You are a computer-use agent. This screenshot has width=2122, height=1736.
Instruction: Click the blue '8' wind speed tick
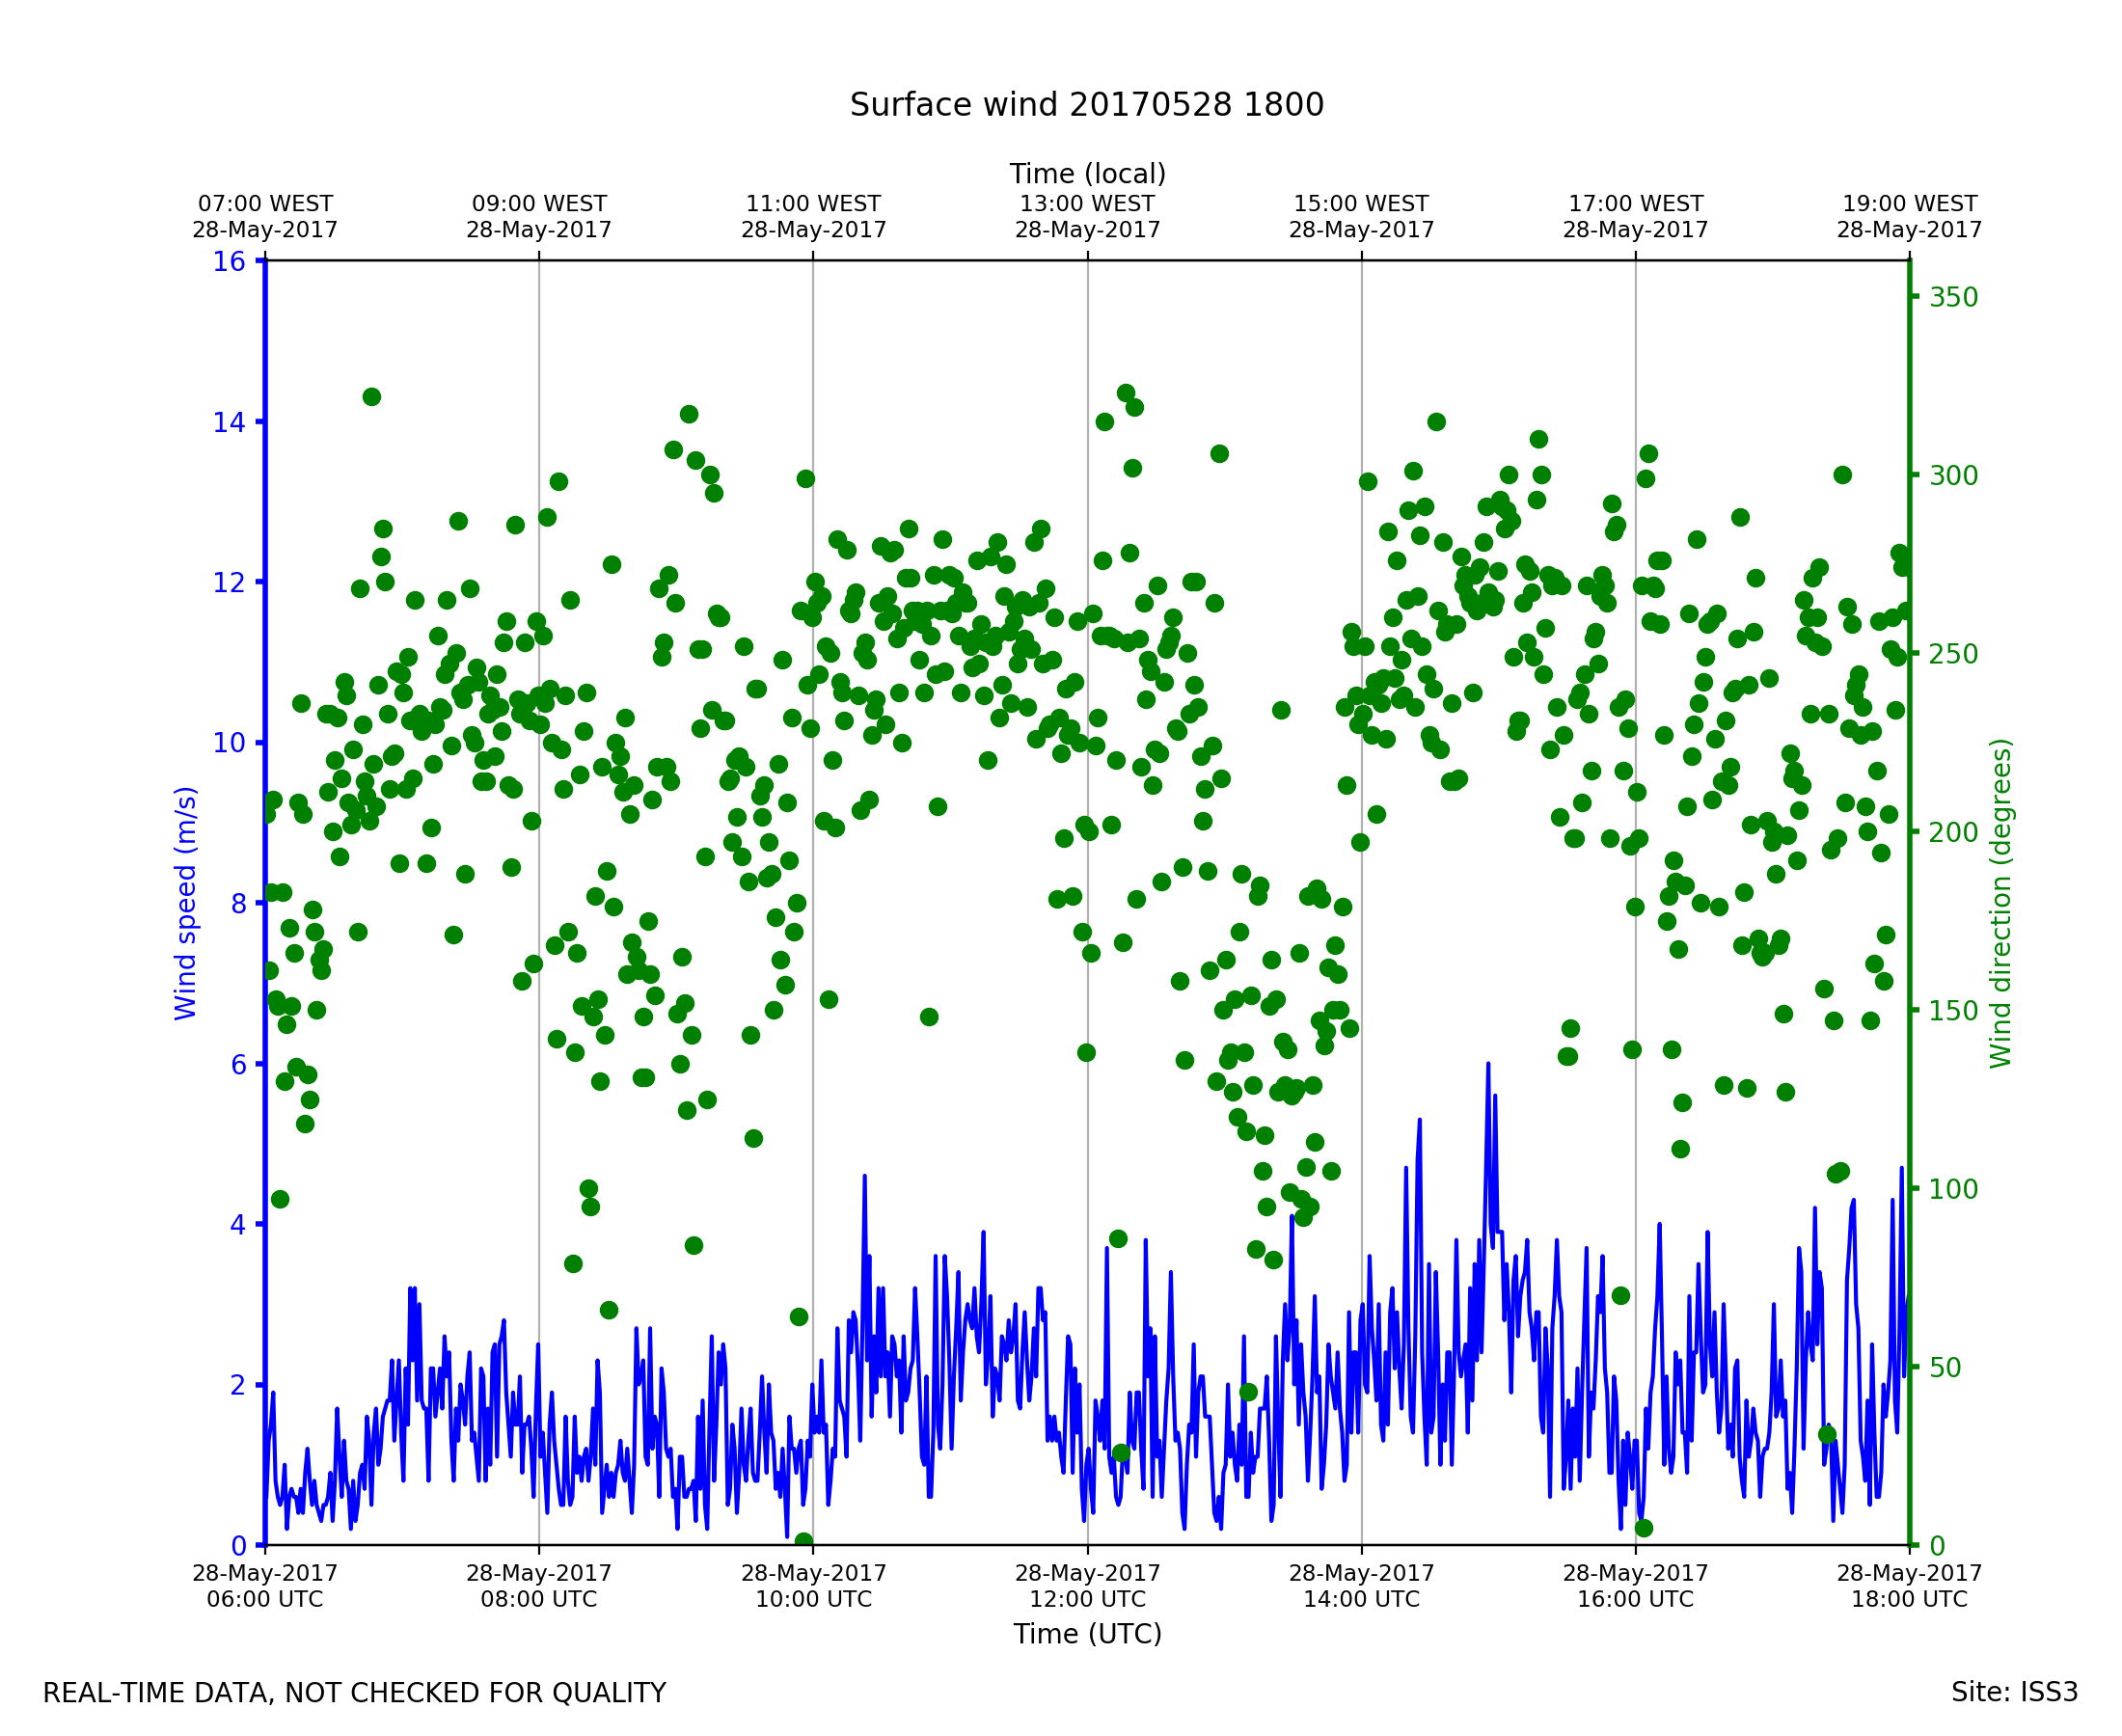238,904
